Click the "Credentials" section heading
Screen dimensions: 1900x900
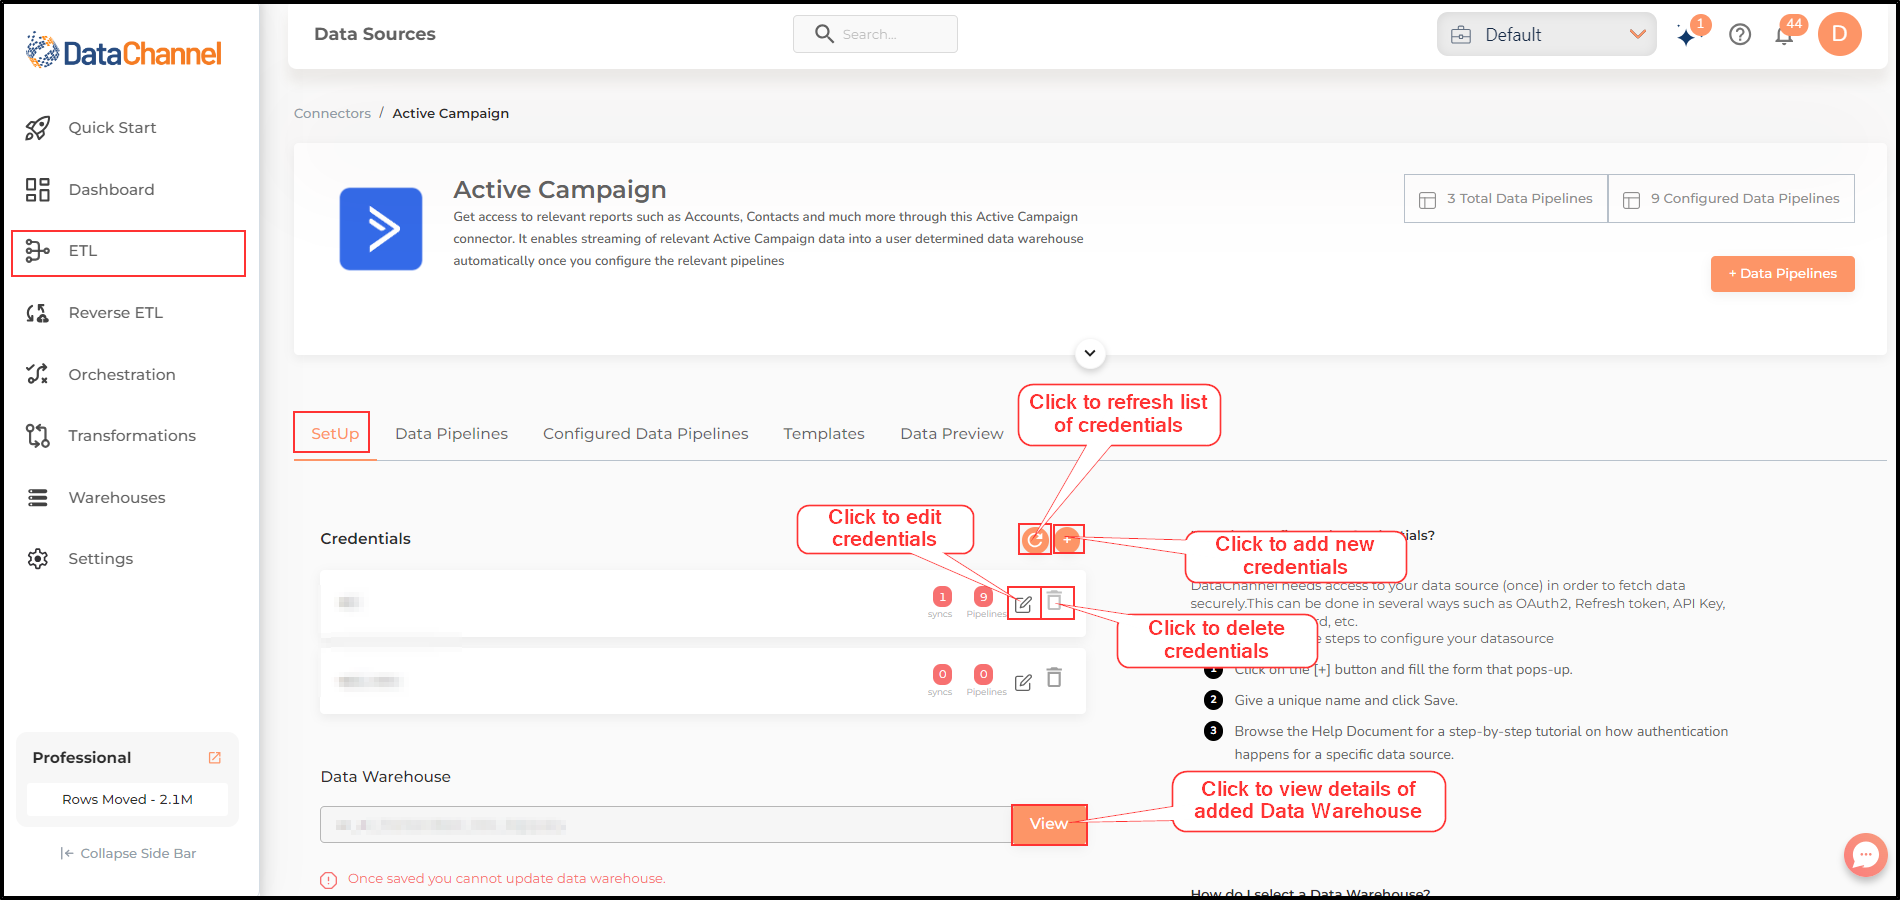coord(365,539)
